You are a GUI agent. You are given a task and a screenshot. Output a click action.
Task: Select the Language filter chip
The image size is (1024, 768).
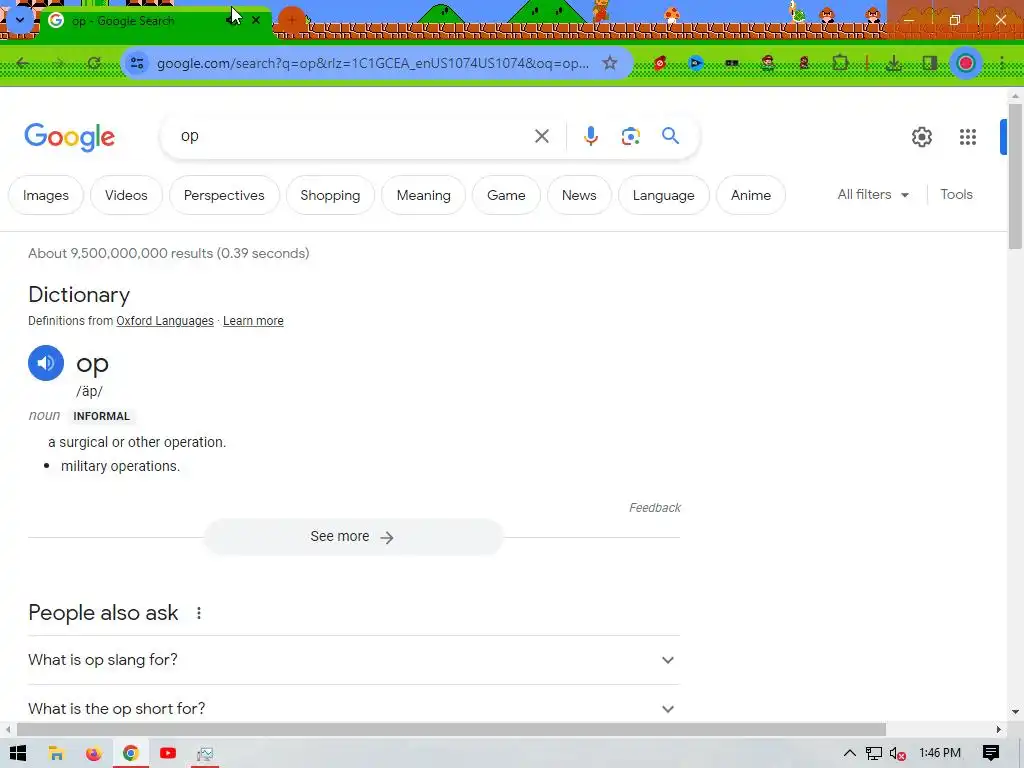coord(664,195)
